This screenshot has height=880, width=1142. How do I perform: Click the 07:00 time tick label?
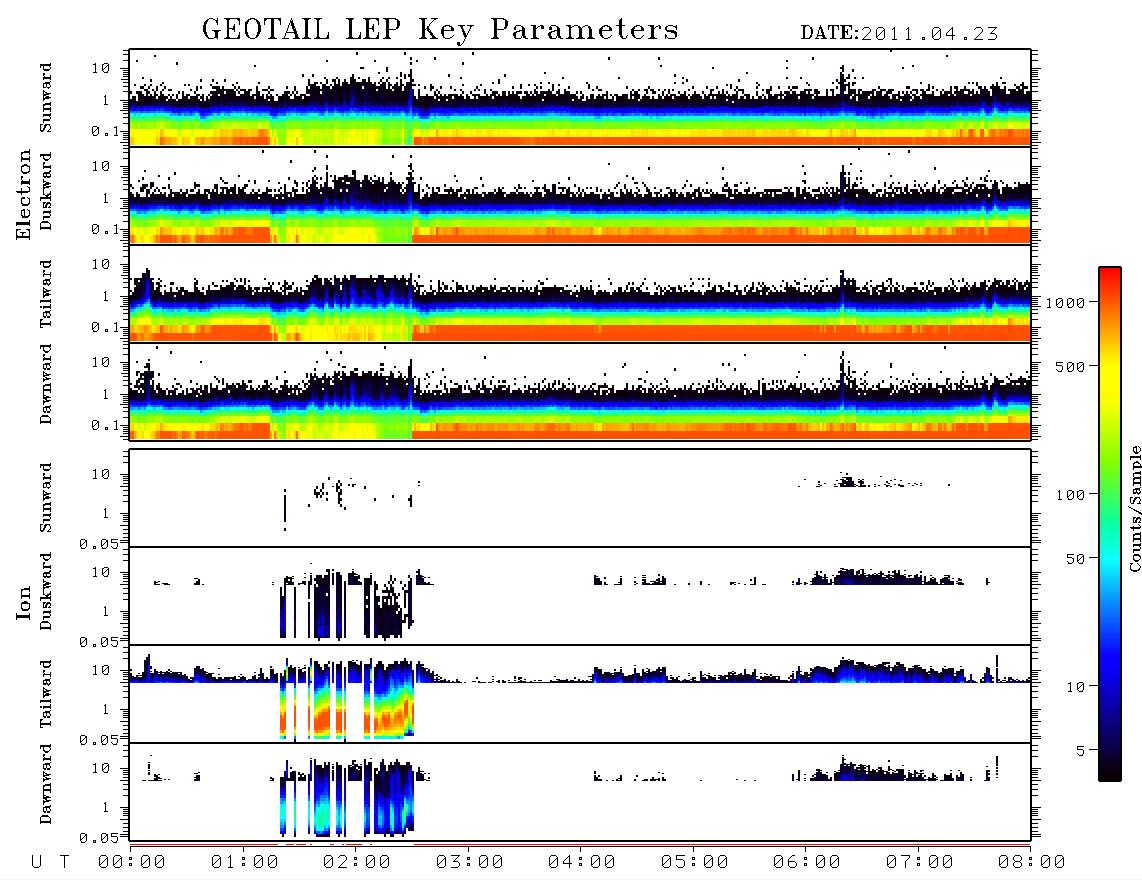[x=919, y=863]
